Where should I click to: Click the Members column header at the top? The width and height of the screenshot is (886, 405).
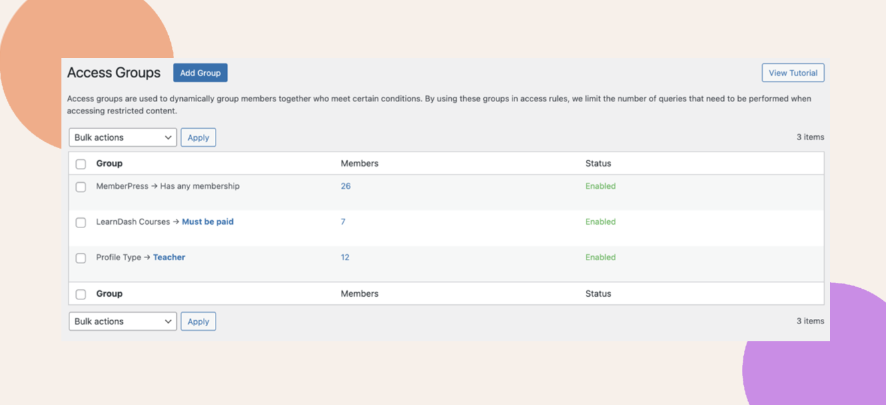(x=359, y=163)
